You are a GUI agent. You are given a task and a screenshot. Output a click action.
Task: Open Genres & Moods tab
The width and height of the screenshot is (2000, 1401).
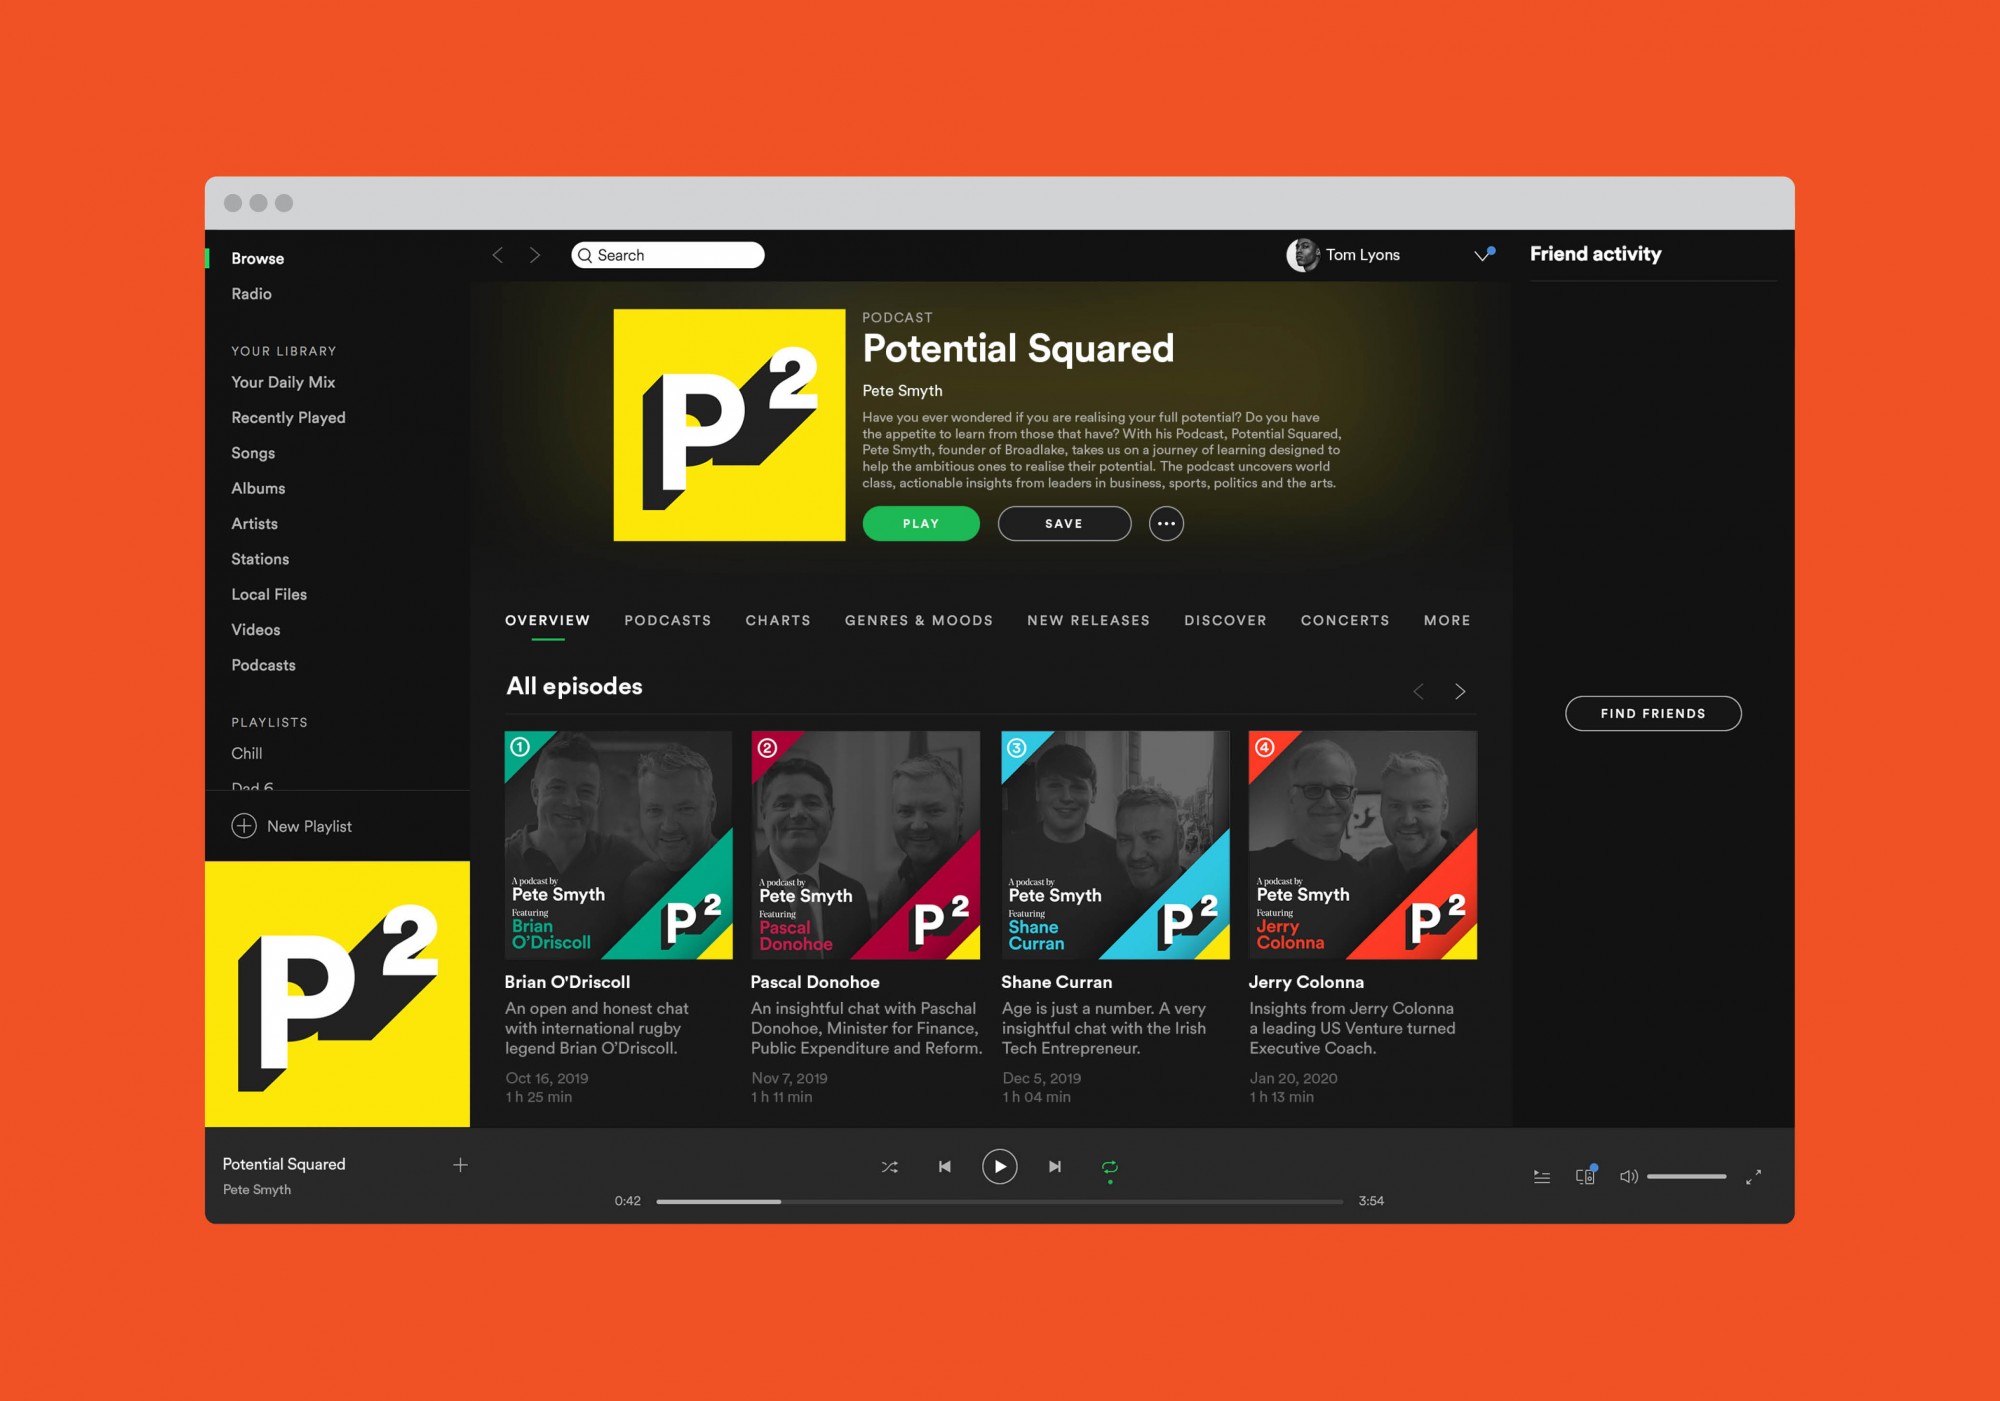[x=919, y=621]
